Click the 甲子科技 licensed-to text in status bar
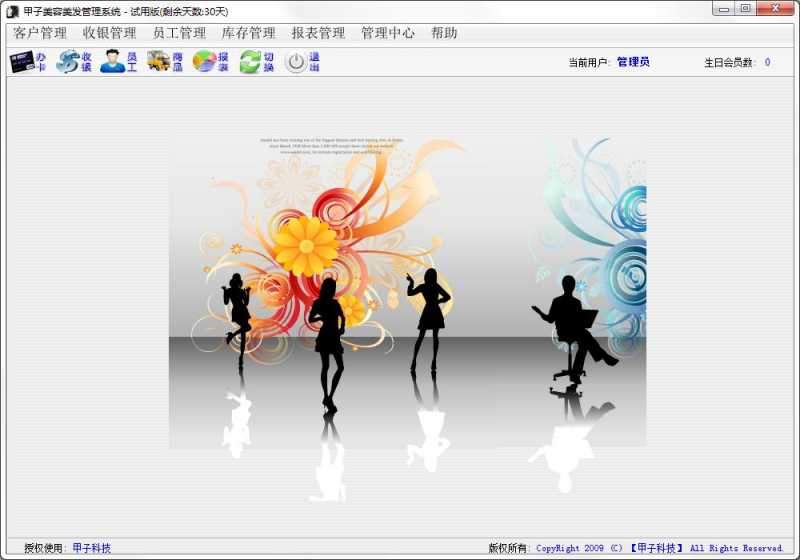The height and width of the screenshot is (560, 800). coord(92,548)
